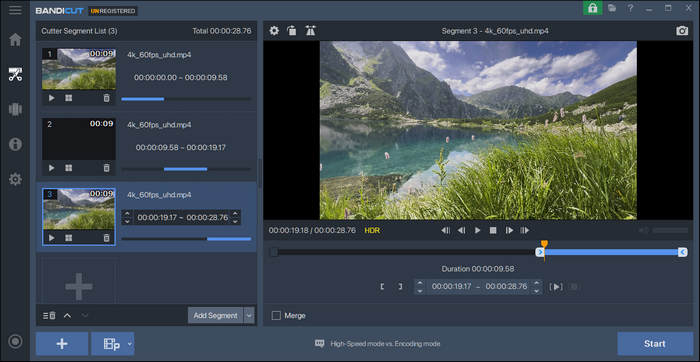Open the hamburger menu
The height and width of the screenshot is (362, 700).
tap(15, 10)
